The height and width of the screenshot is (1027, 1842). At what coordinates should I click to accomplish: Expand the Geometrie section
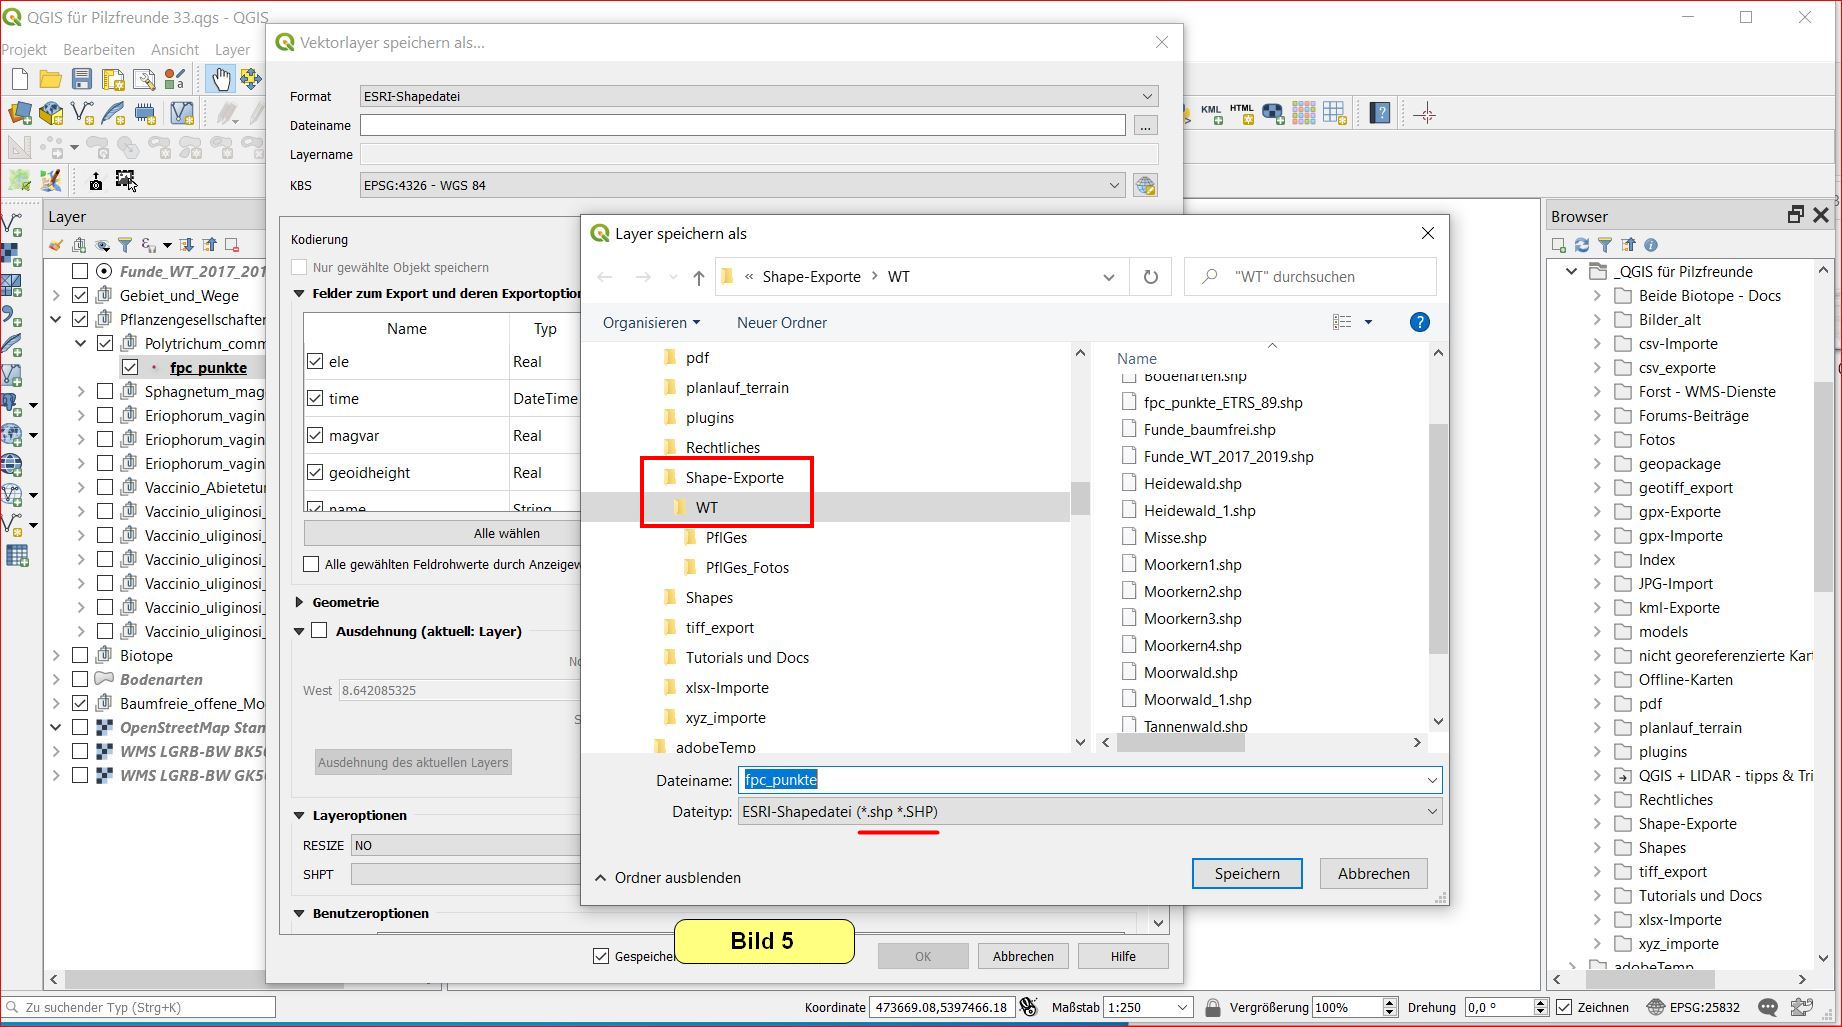pos(300,602)
